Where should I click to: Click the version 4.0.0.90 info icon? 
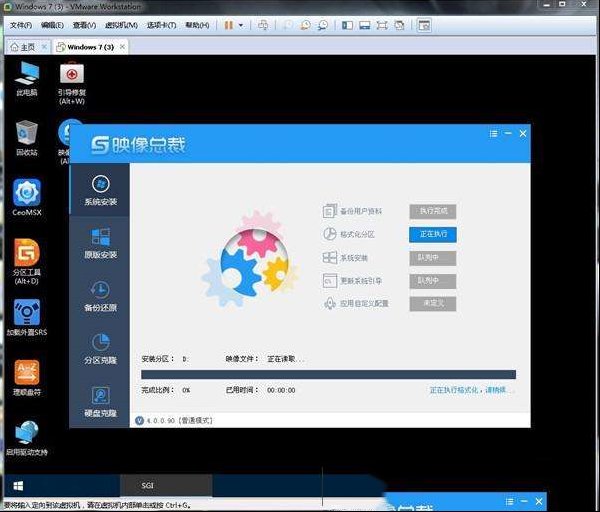(139, 421)
